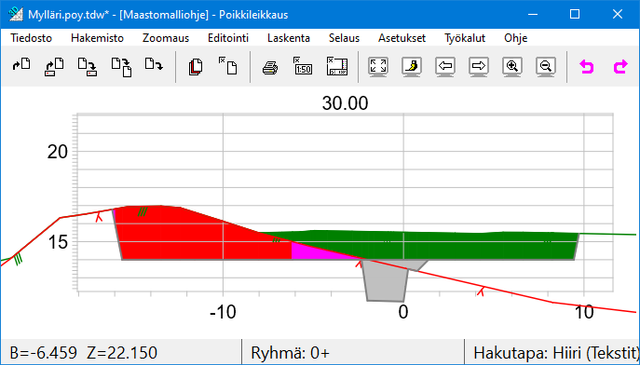The image size is (640, 365).
Task: Click the fit-to-screen zoom icon
Action: pos(378,67)
